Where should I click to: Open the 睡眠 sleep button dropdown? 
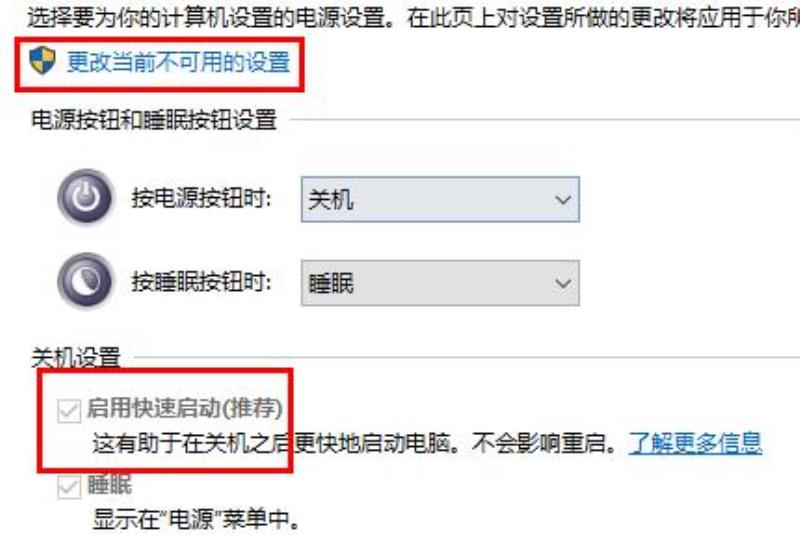pyautogui.click(x=440, y=283)
